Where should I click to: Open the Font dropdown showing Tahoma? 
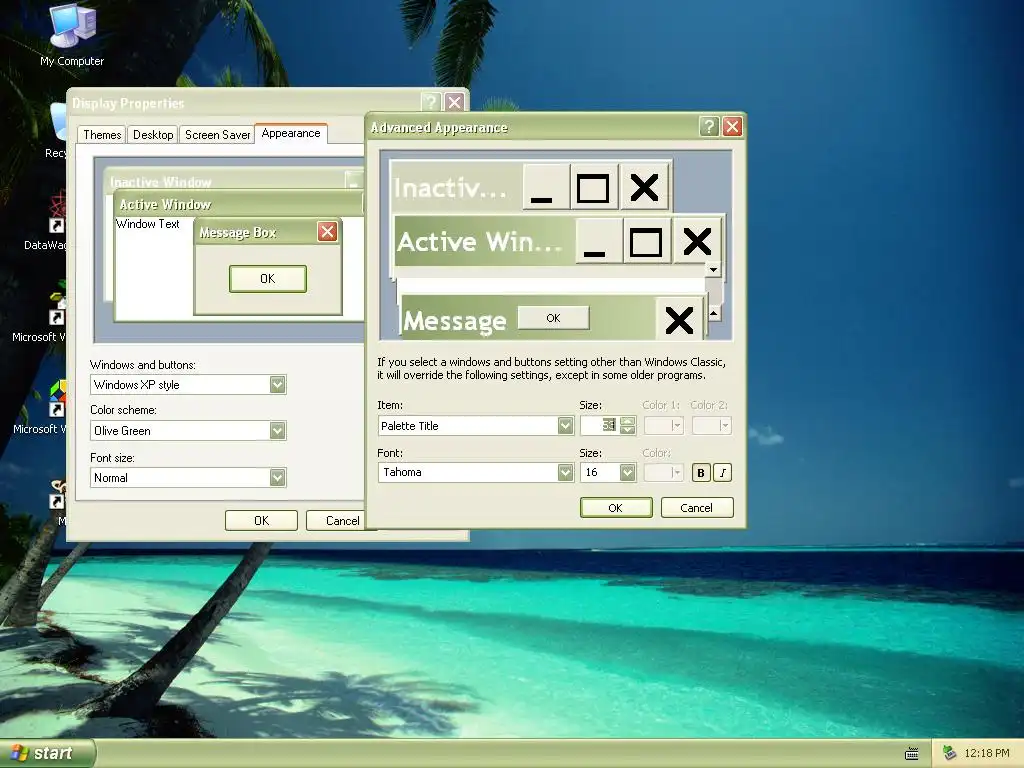click(x=566, y=472)
